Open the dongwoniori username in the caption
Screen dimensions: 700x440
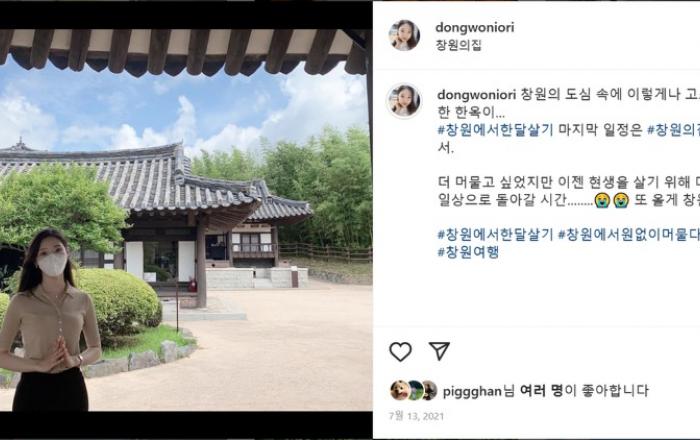(x=476, y=95)
